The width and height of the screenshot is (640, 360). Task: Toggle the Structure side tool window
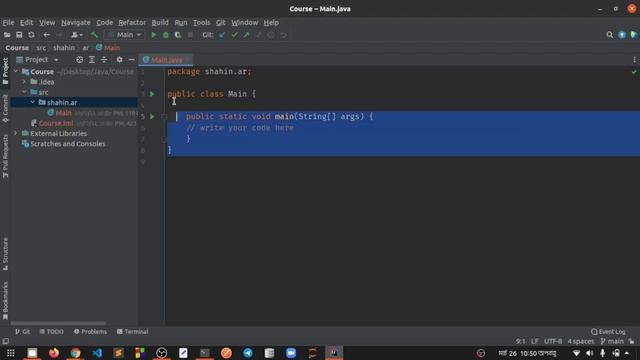pyautogui.click(x=5, y=253)
